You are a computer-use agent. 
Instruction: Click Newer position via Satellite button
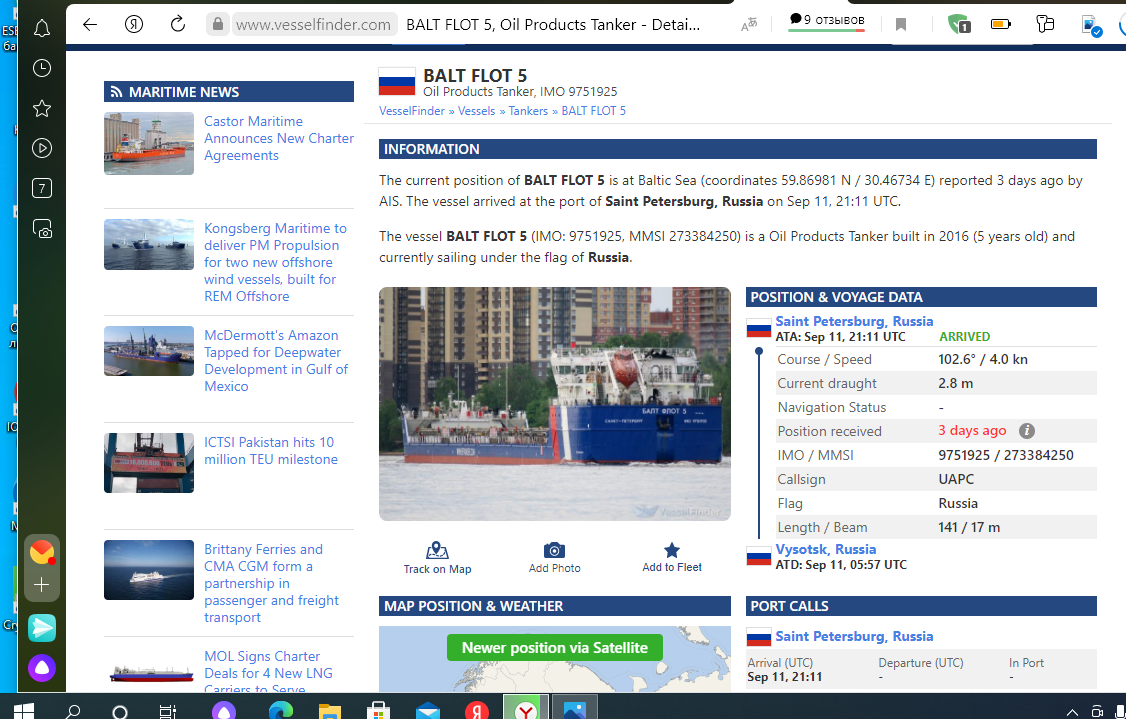tap(554, 647)
